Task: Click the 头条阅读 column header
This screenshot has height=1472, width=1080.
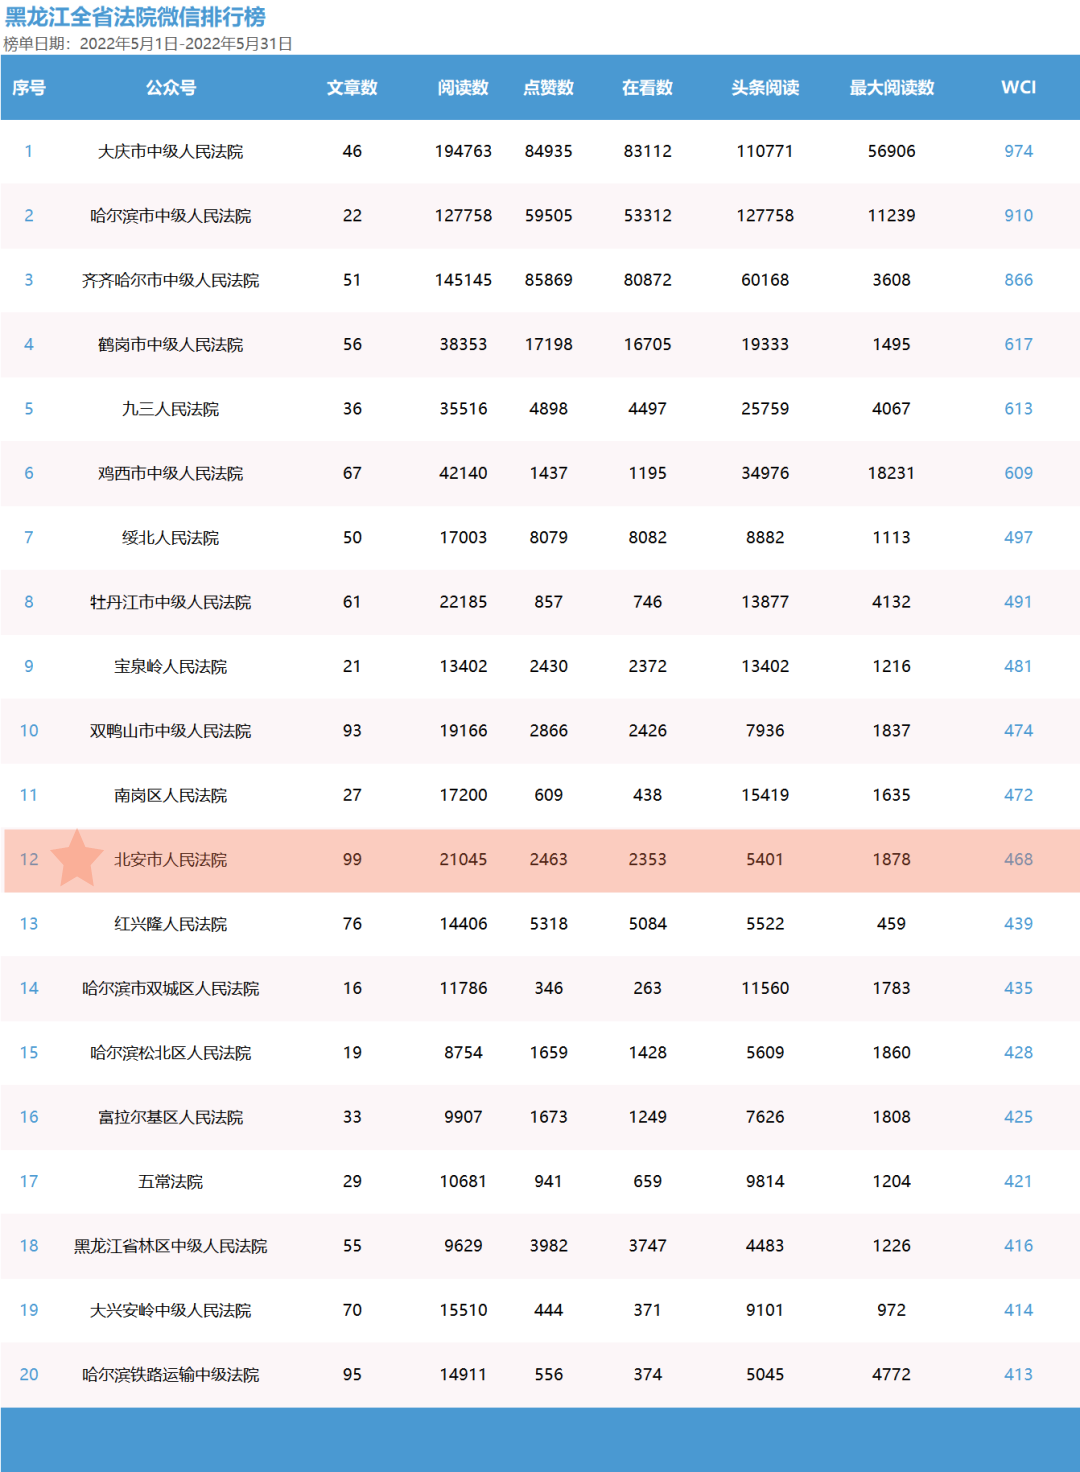Action: pos(765,88)
